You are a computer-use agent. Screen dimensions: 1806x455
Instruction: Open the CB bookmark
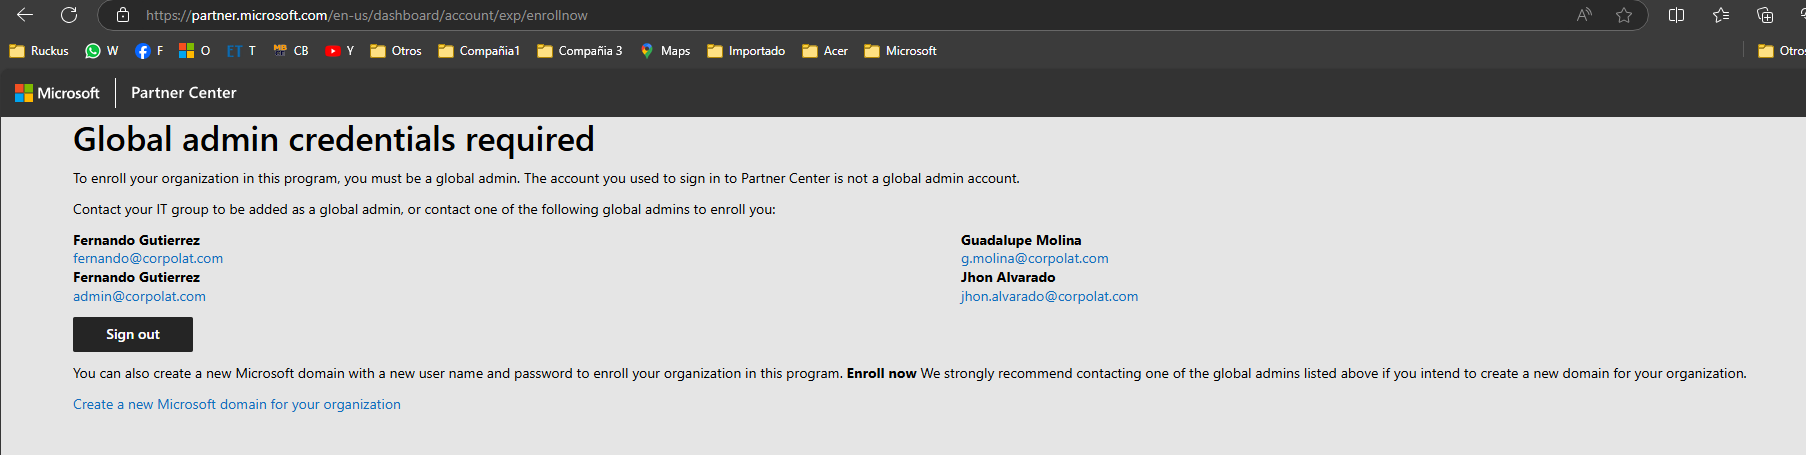[291, 51]
